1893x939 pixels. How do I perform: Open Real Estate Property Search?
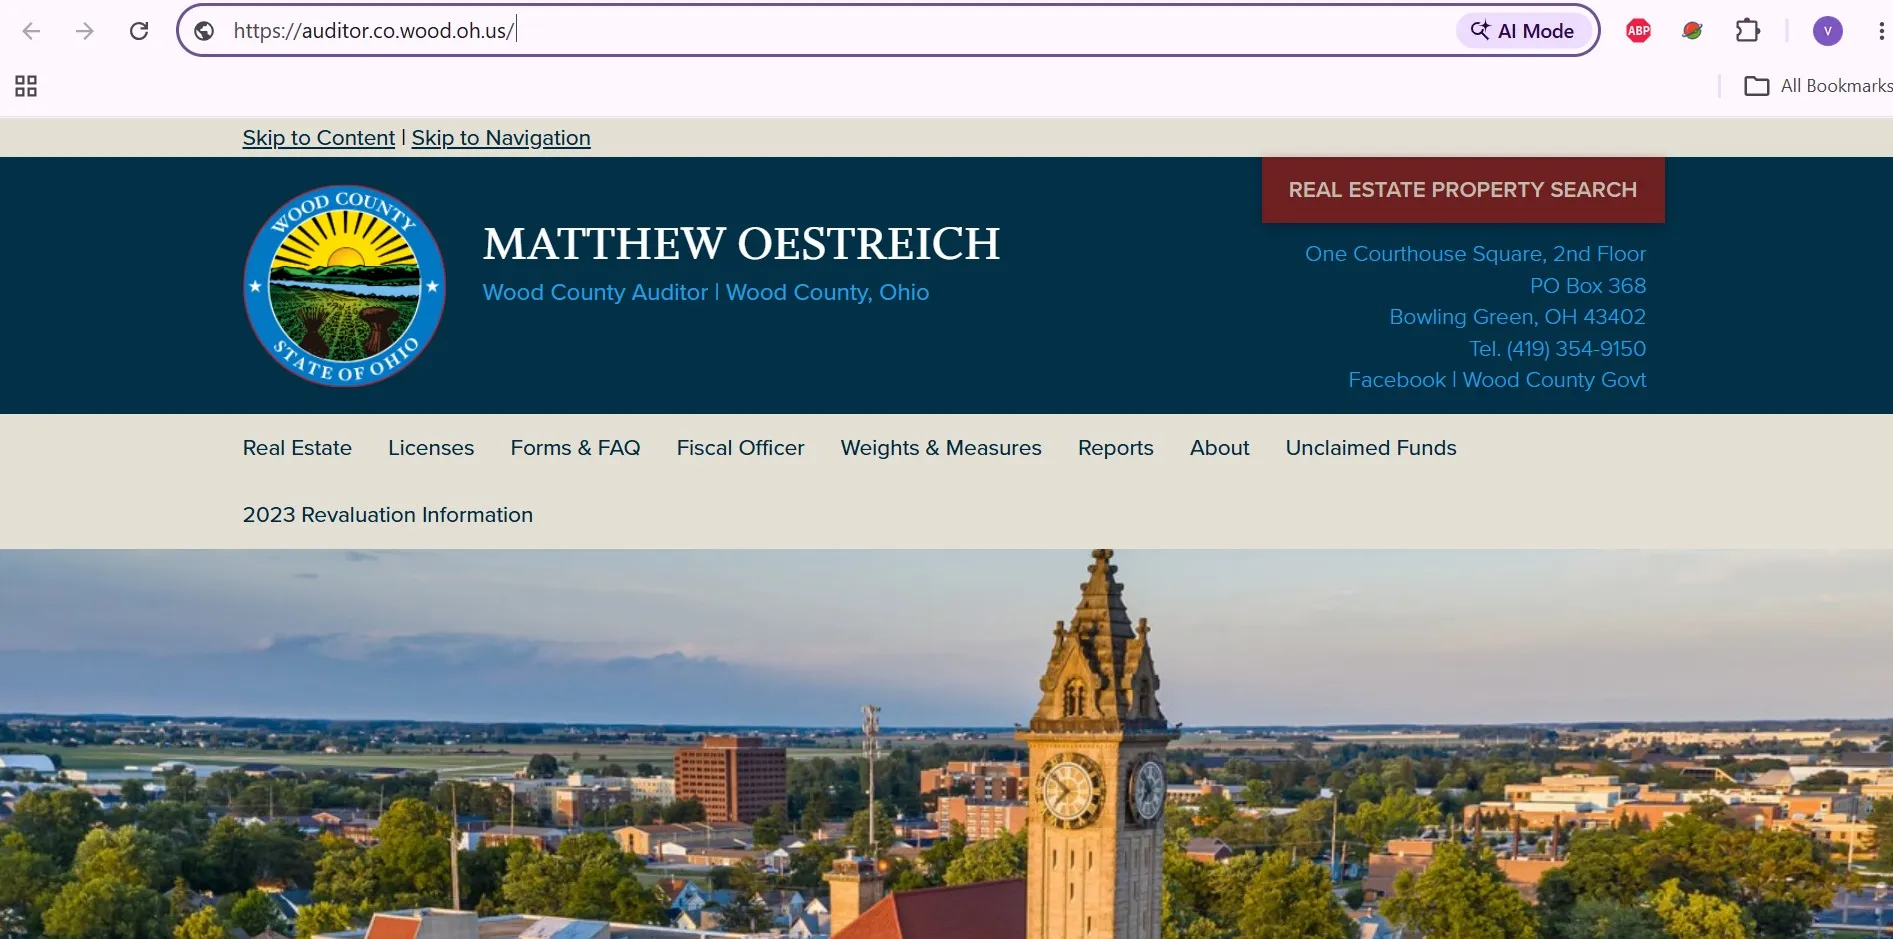(1463, 190)
